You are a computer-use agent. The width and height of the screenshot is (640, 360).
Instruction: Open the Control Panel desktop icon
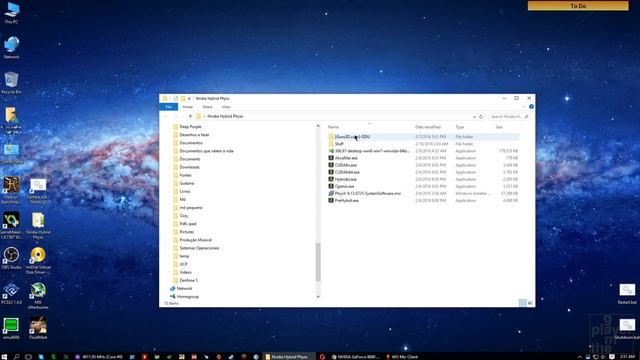(11, 153)
